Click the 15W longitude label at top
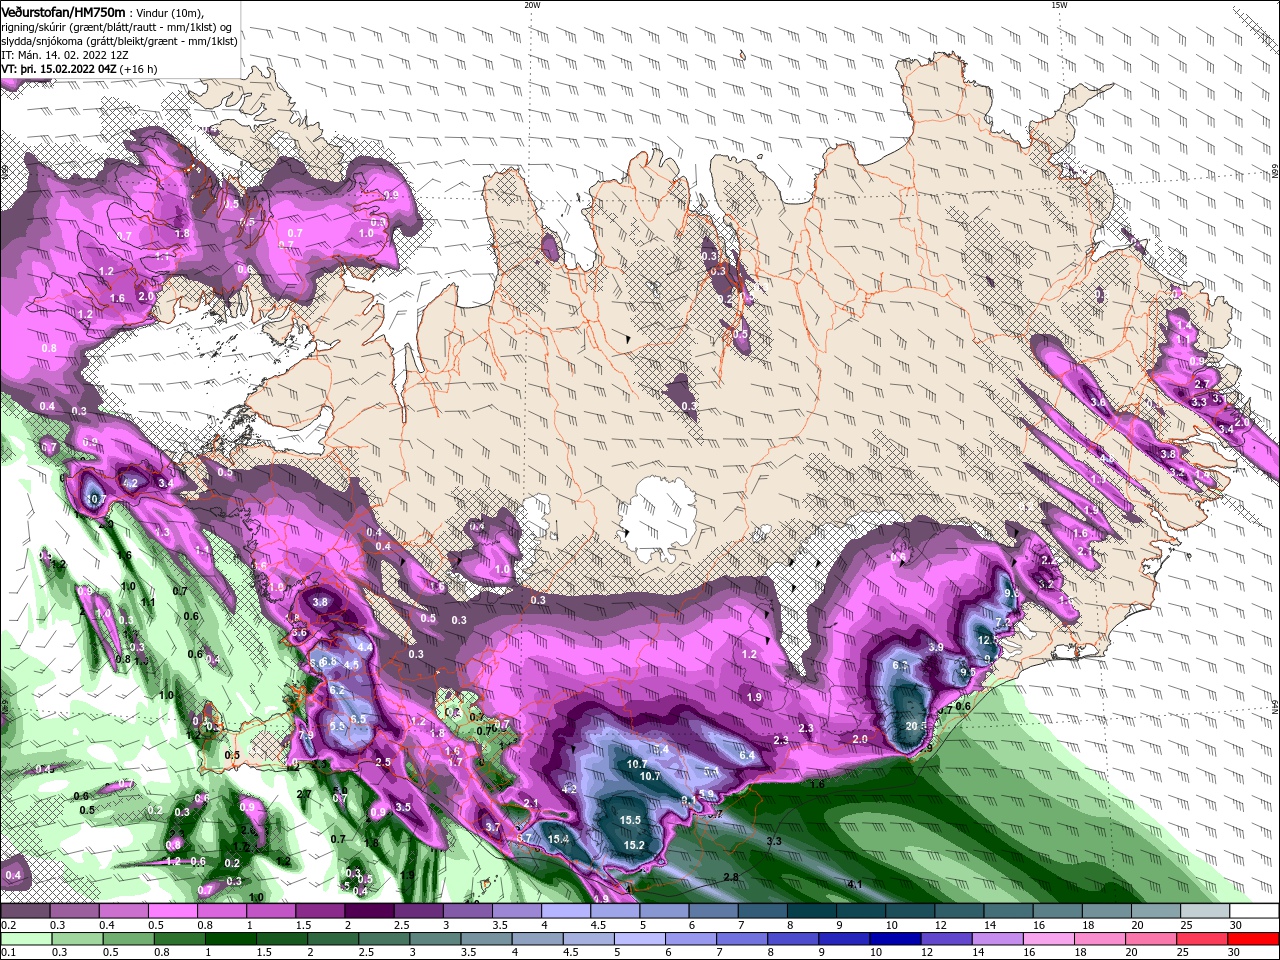Image resolution: width=1280 pixels, height=960 pixels. (1059, 5)
